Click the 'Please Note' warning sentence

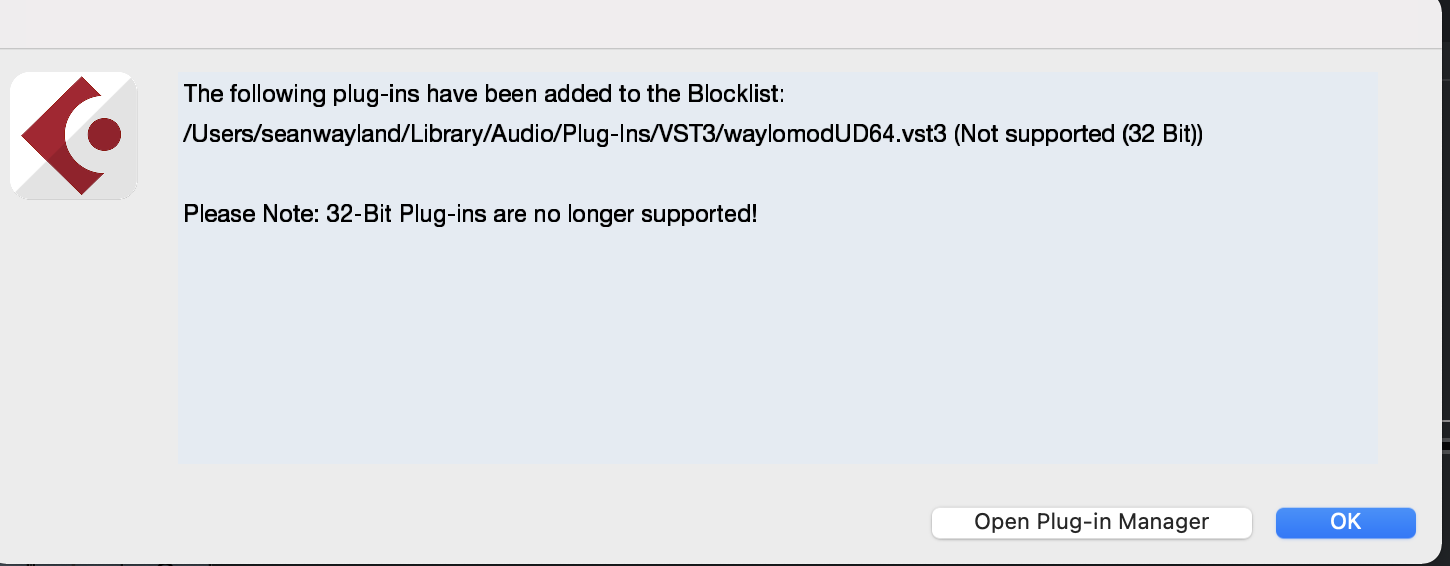tap(470, 213)
